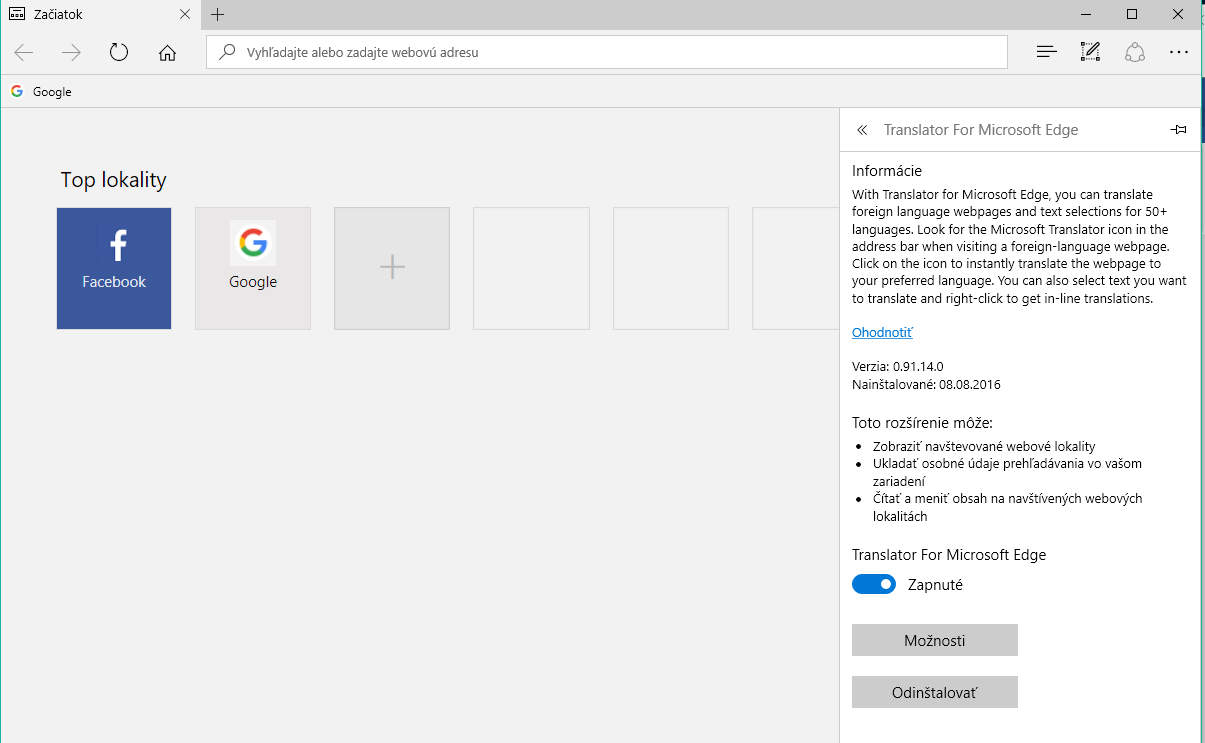Select the Začiatok tab

100,14
